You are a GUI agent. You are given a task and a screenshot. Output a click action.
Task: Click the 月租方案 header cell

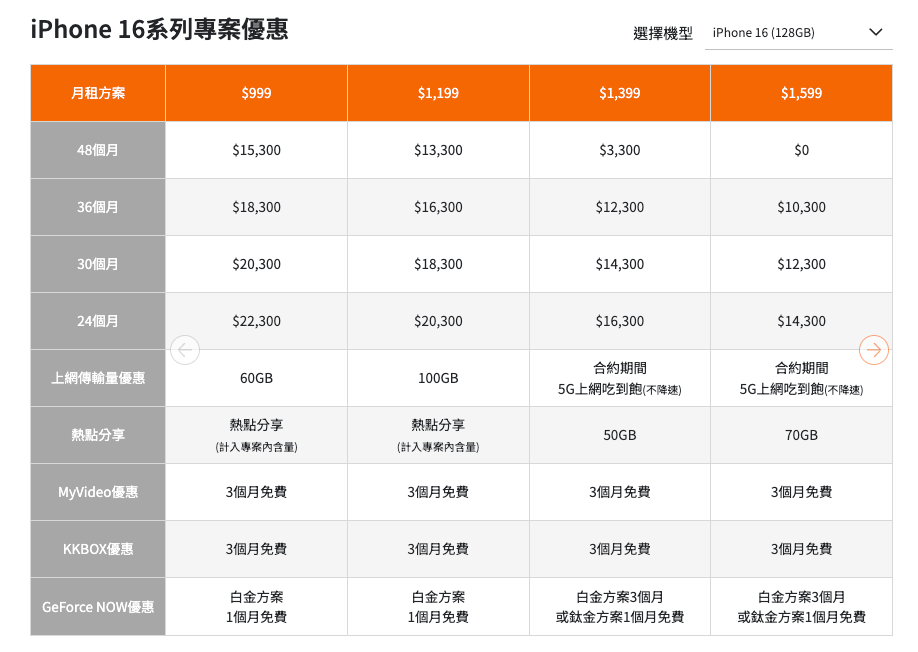click(x=98, y=93)
